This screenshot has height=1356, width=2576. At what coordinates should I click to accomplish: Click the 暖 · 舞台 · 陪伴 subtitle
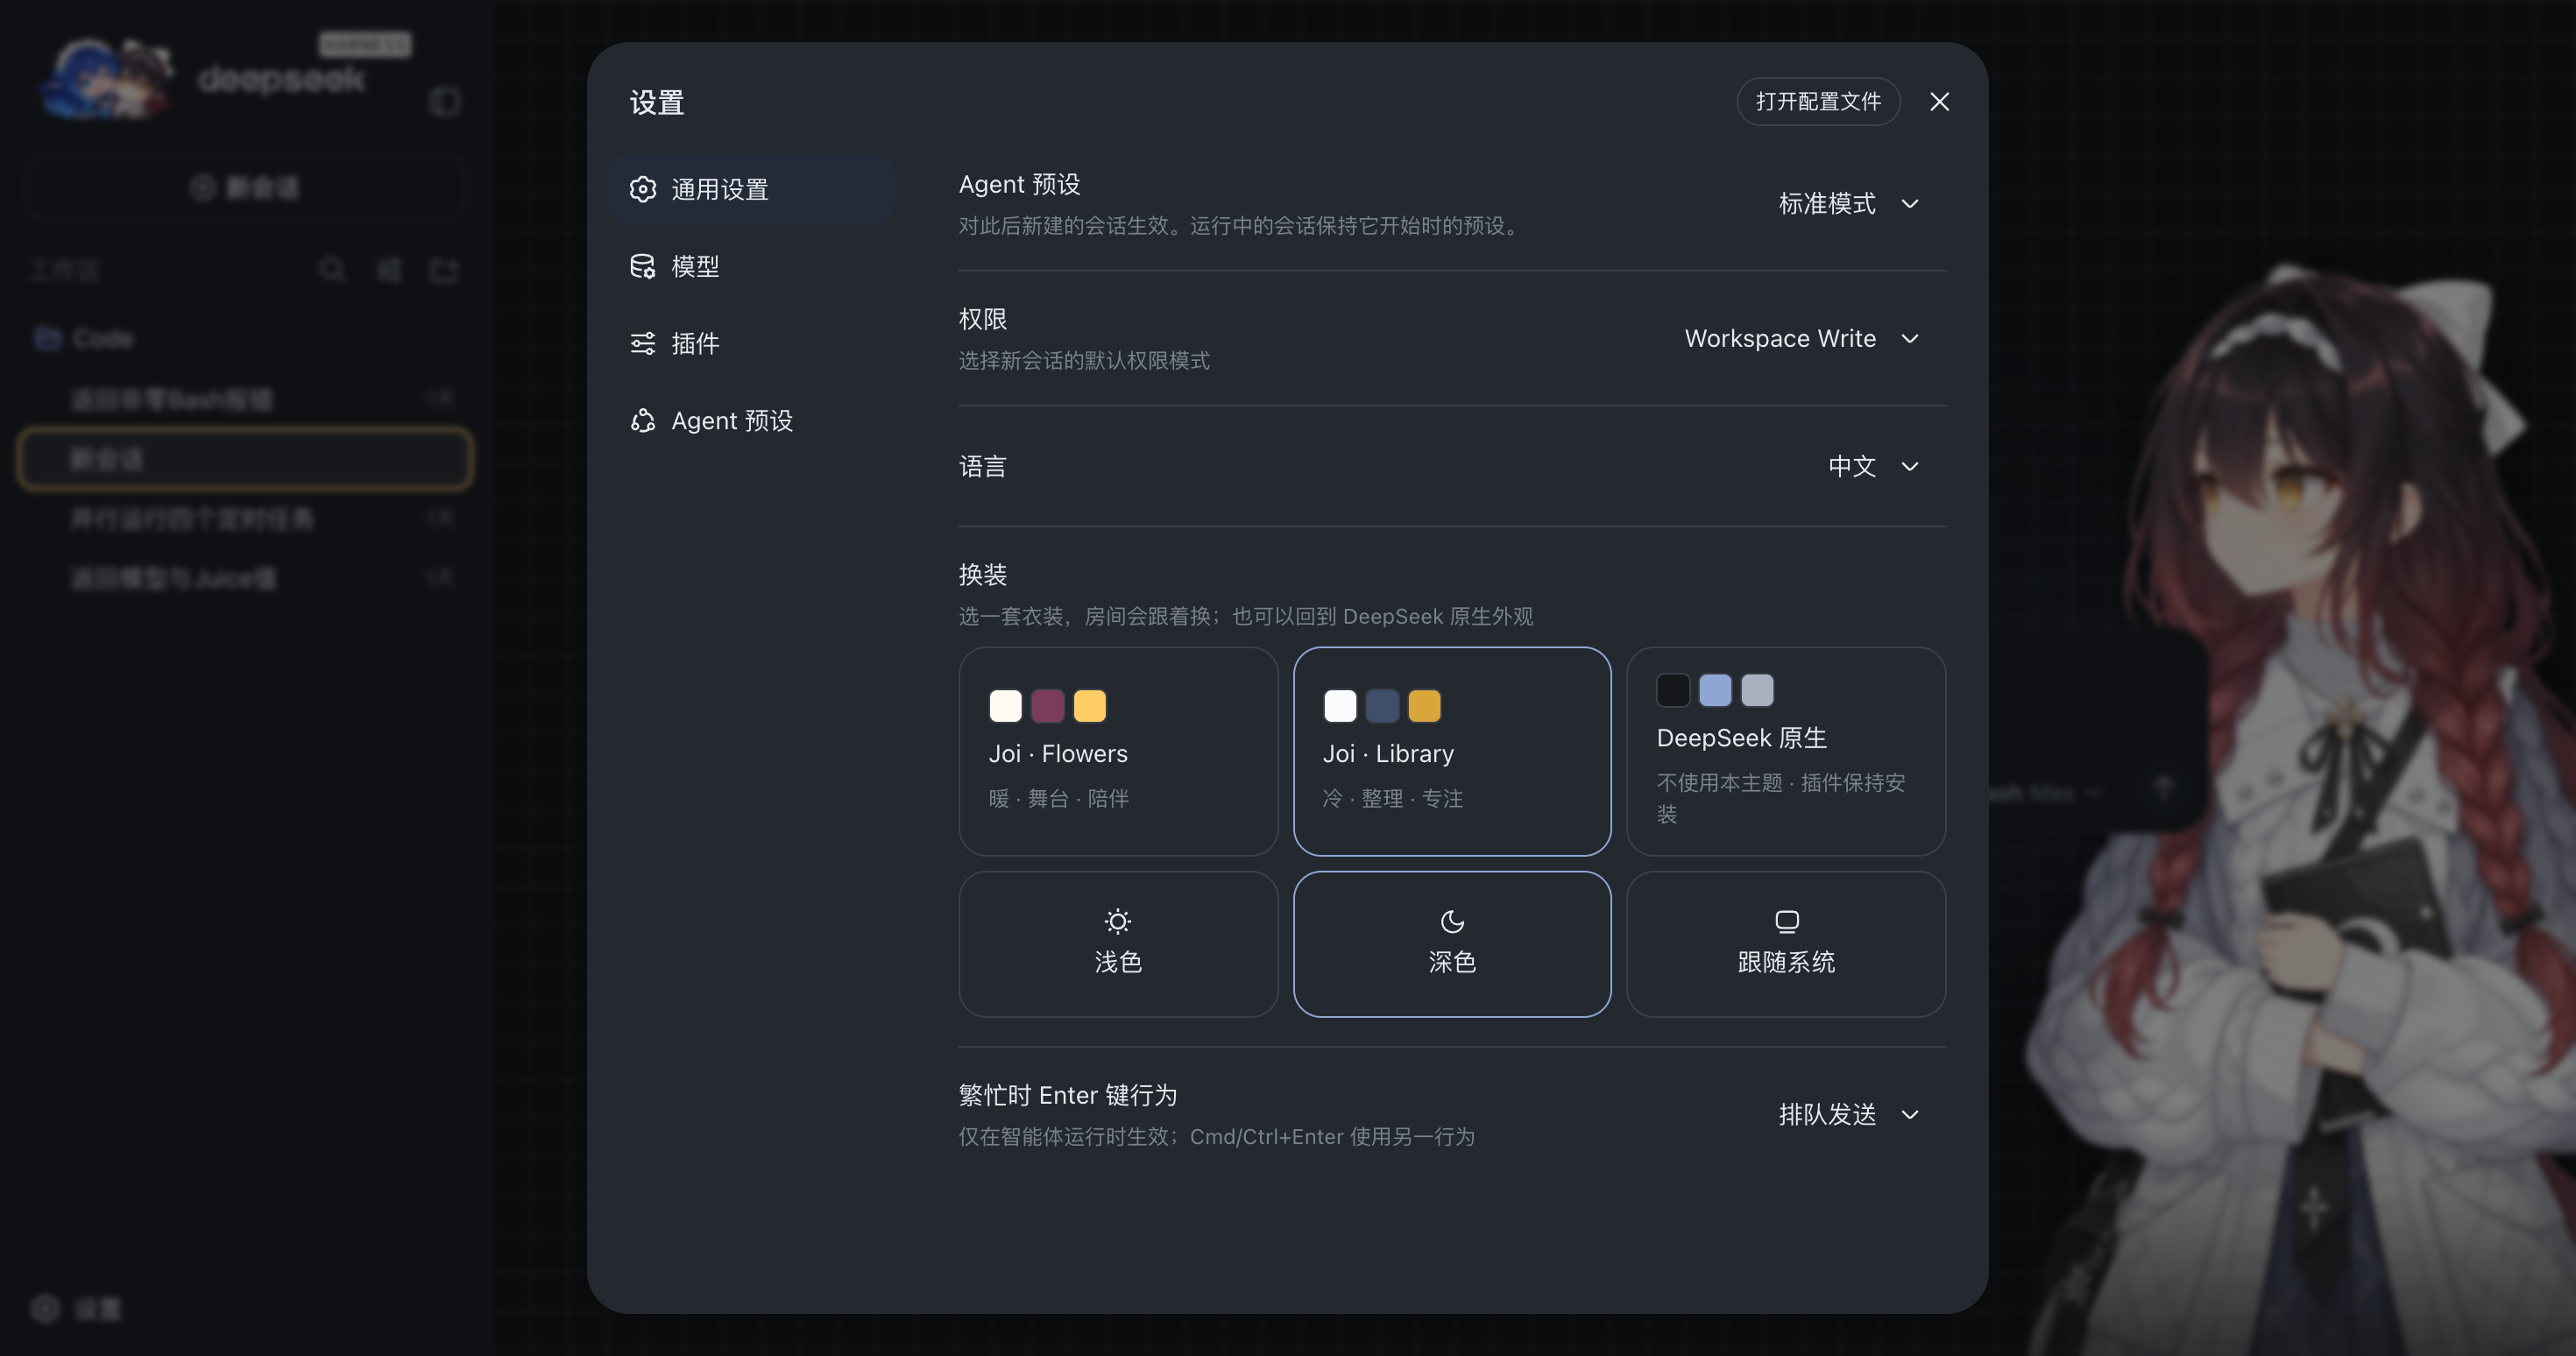(1059, 798)
